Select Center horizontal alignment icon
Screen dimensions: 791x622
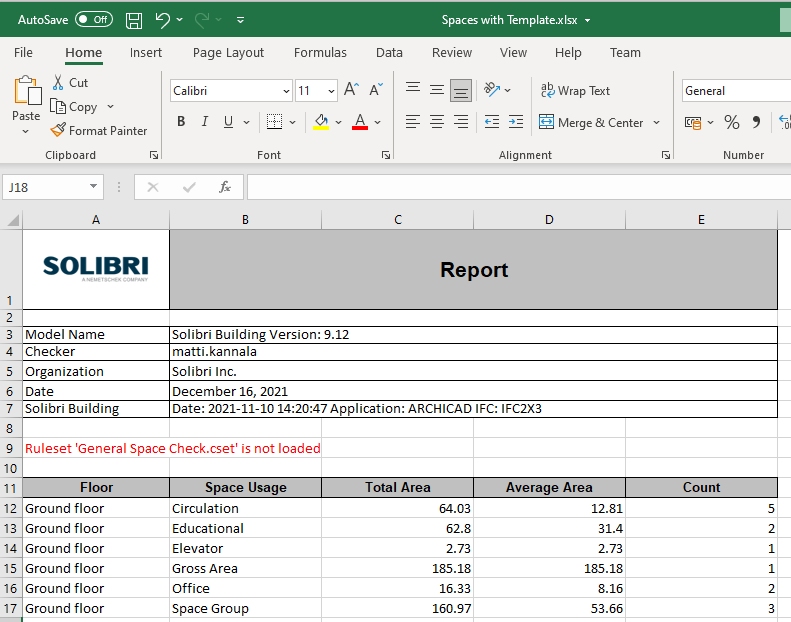coord(437,122)
